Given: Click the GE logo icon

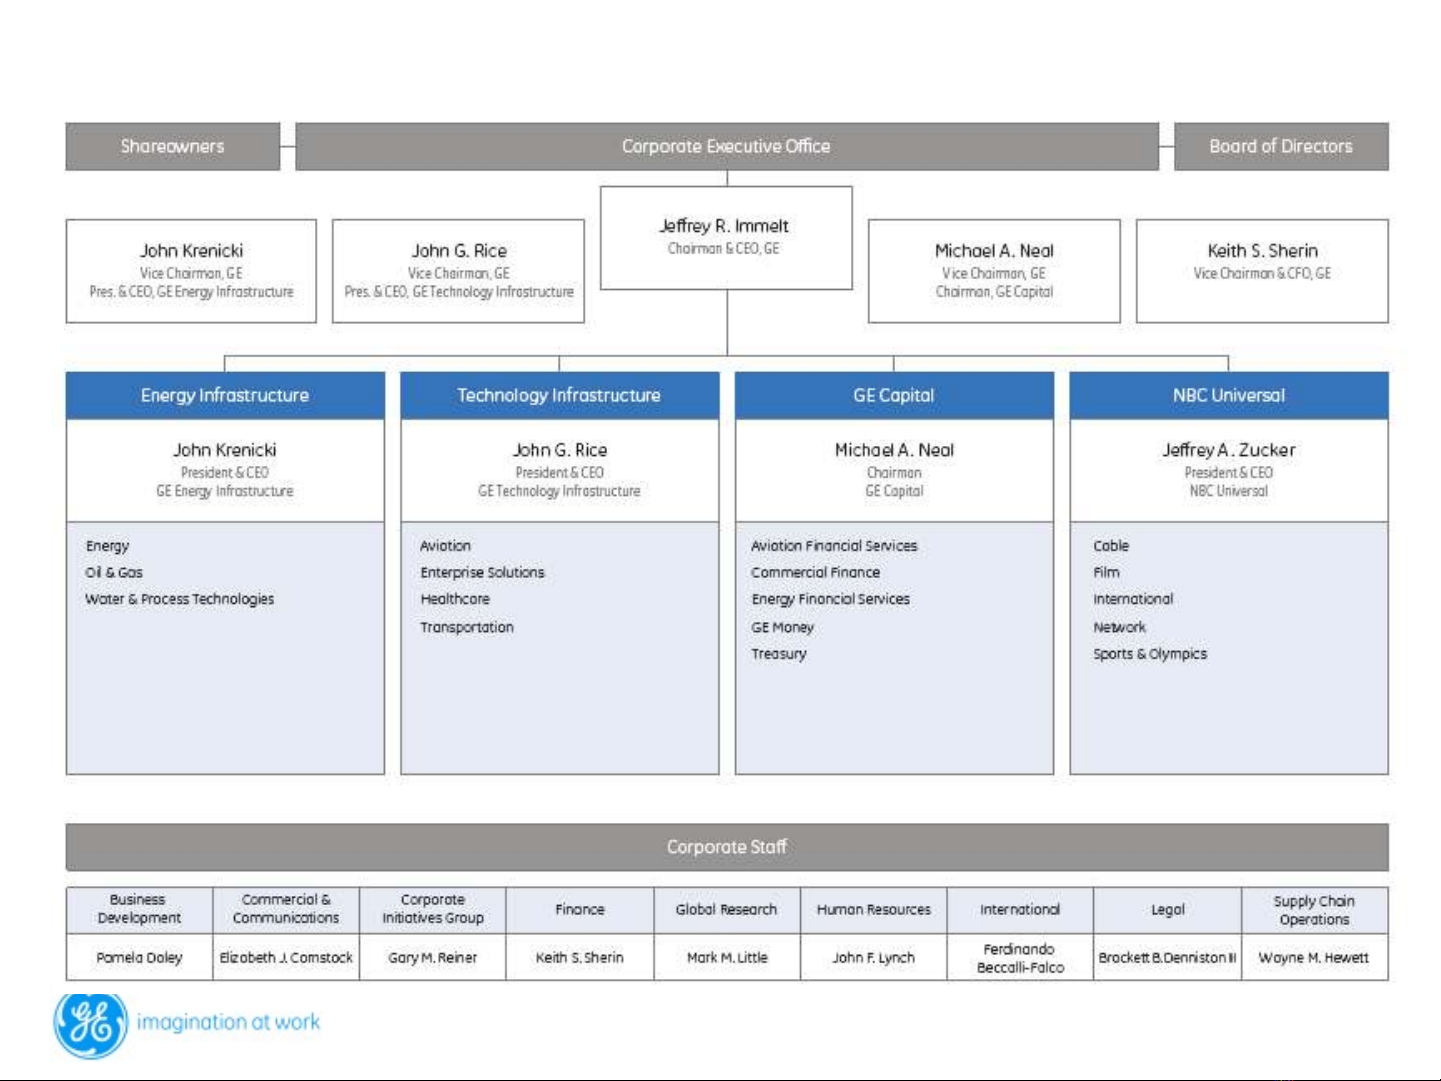Looking at the screenshot, I should point(90,1024).
